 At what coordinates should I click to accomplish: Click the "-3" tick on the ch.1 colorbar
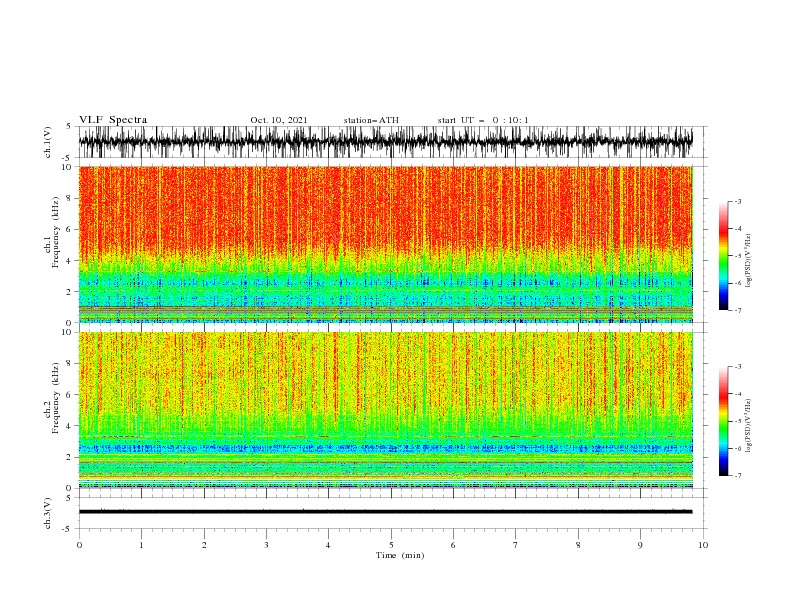pos(737,201)
